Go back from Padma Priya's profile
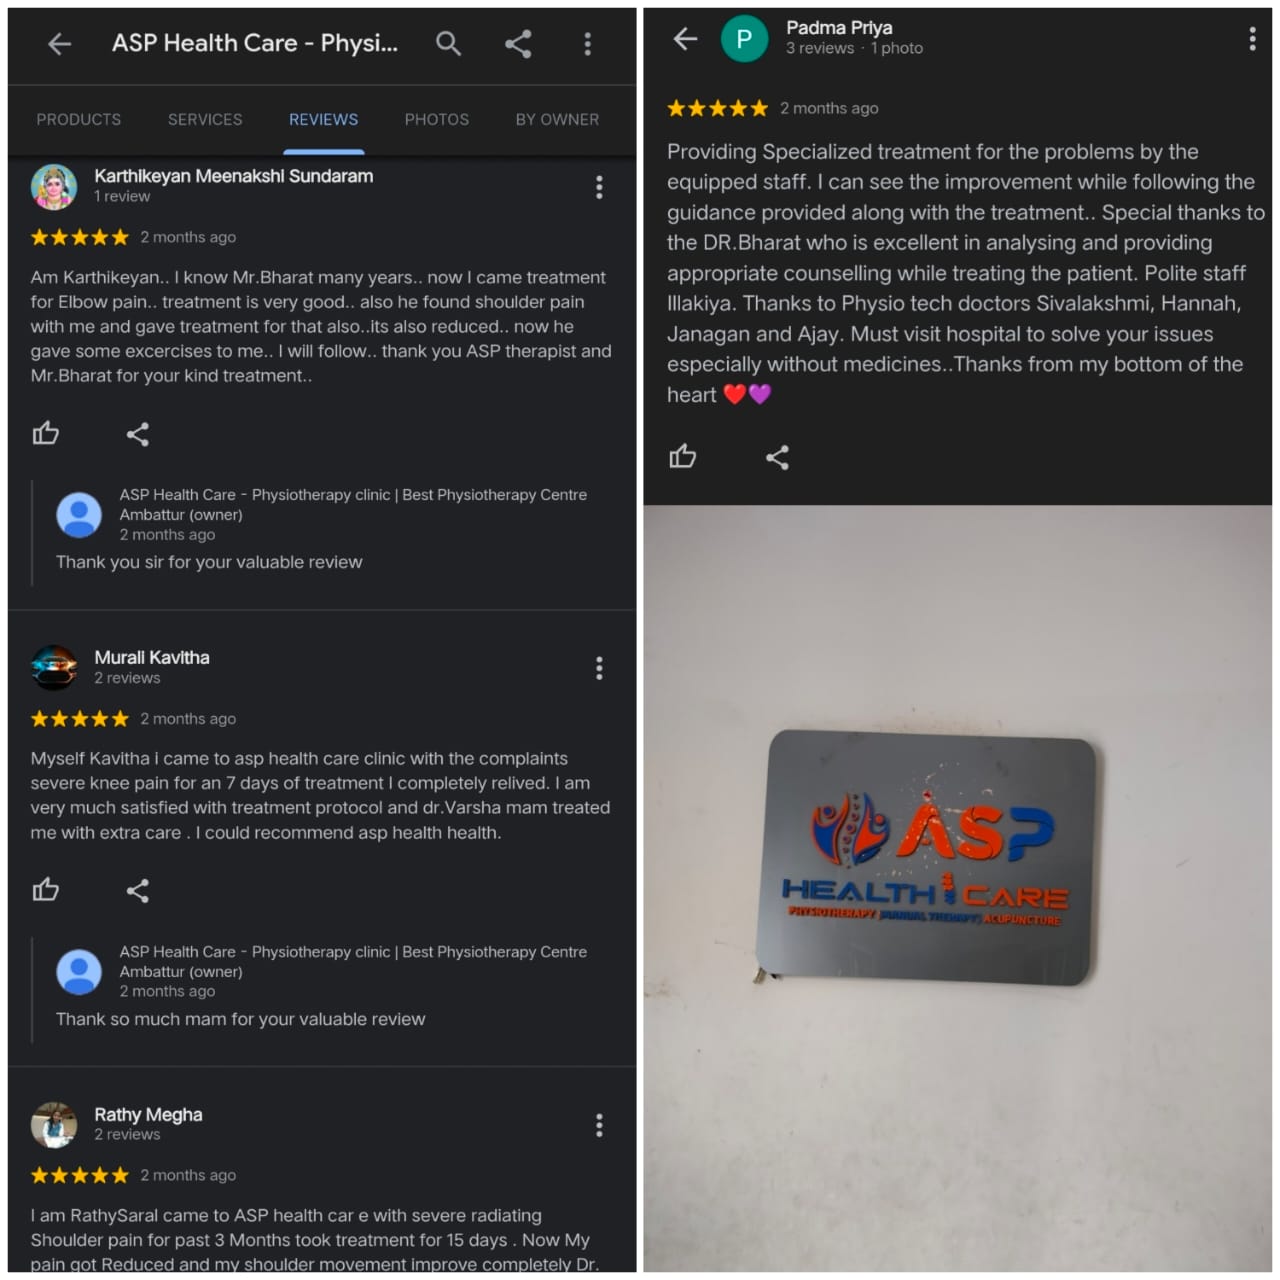1280x1280 pixels. coord(685,39)
